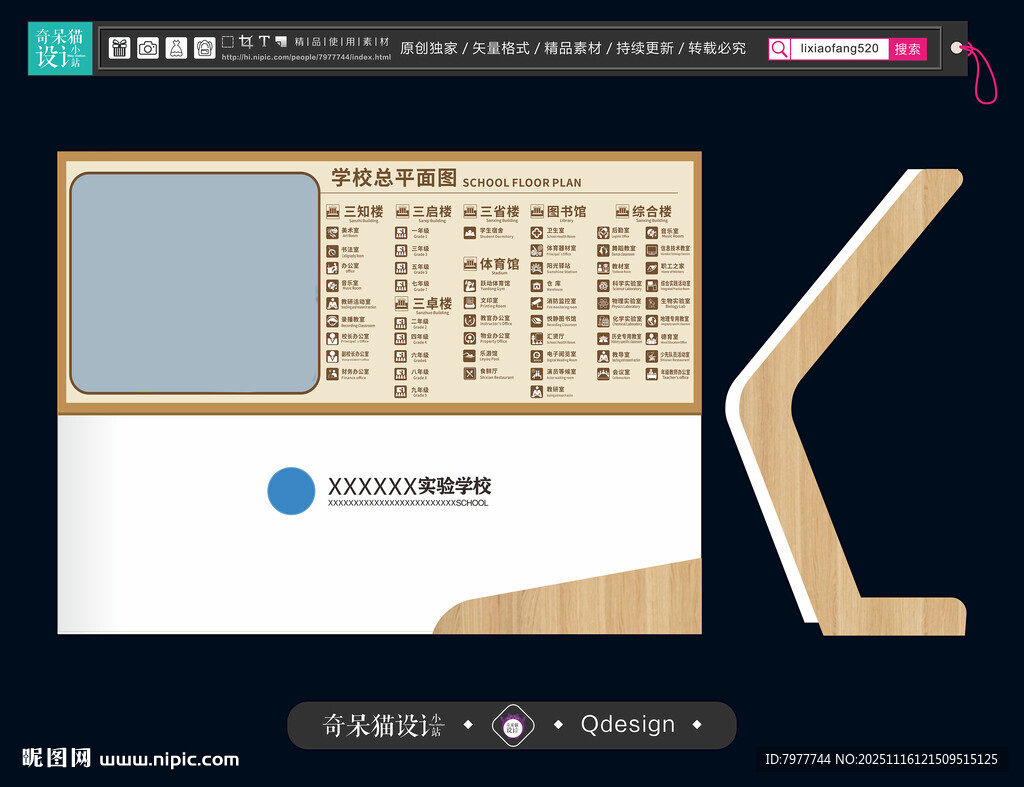Click the 教官办公室 label

[x=495, y=318]
